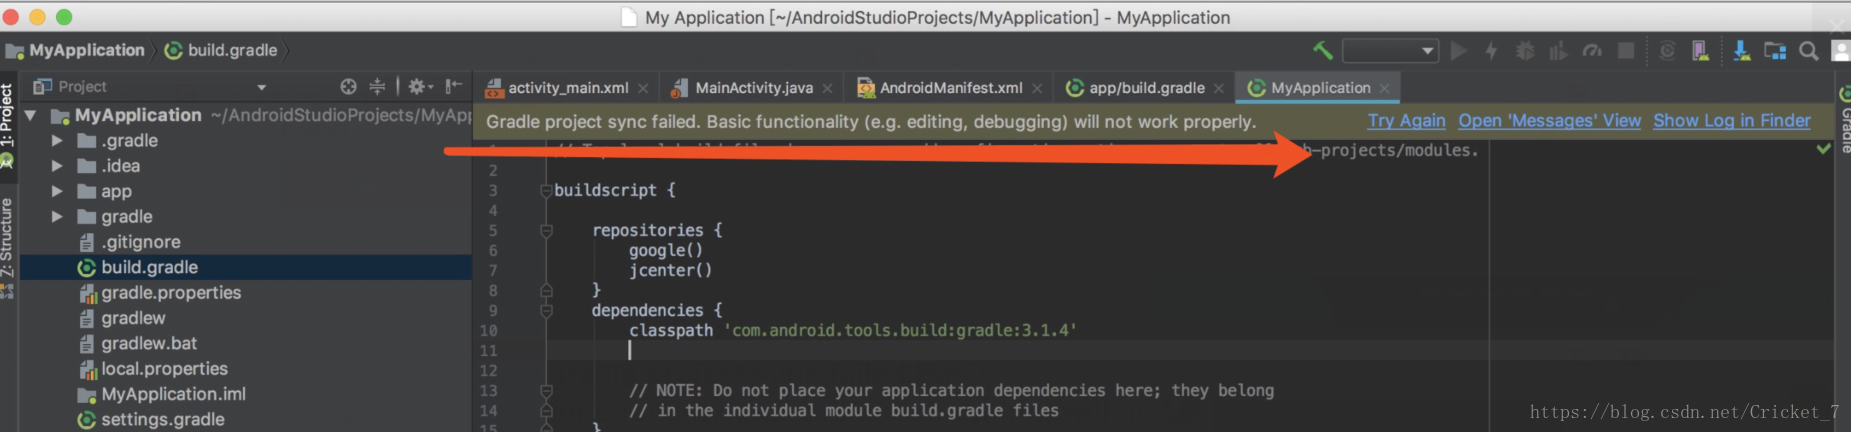Open the run configuration dropdown
The image size is (1851, 432).
pos(1389,50)
